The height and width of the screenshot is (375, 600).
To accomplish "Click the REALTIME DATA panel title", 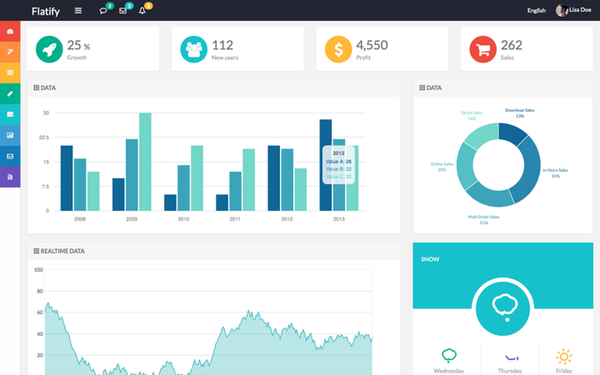I will coord(63,251).
